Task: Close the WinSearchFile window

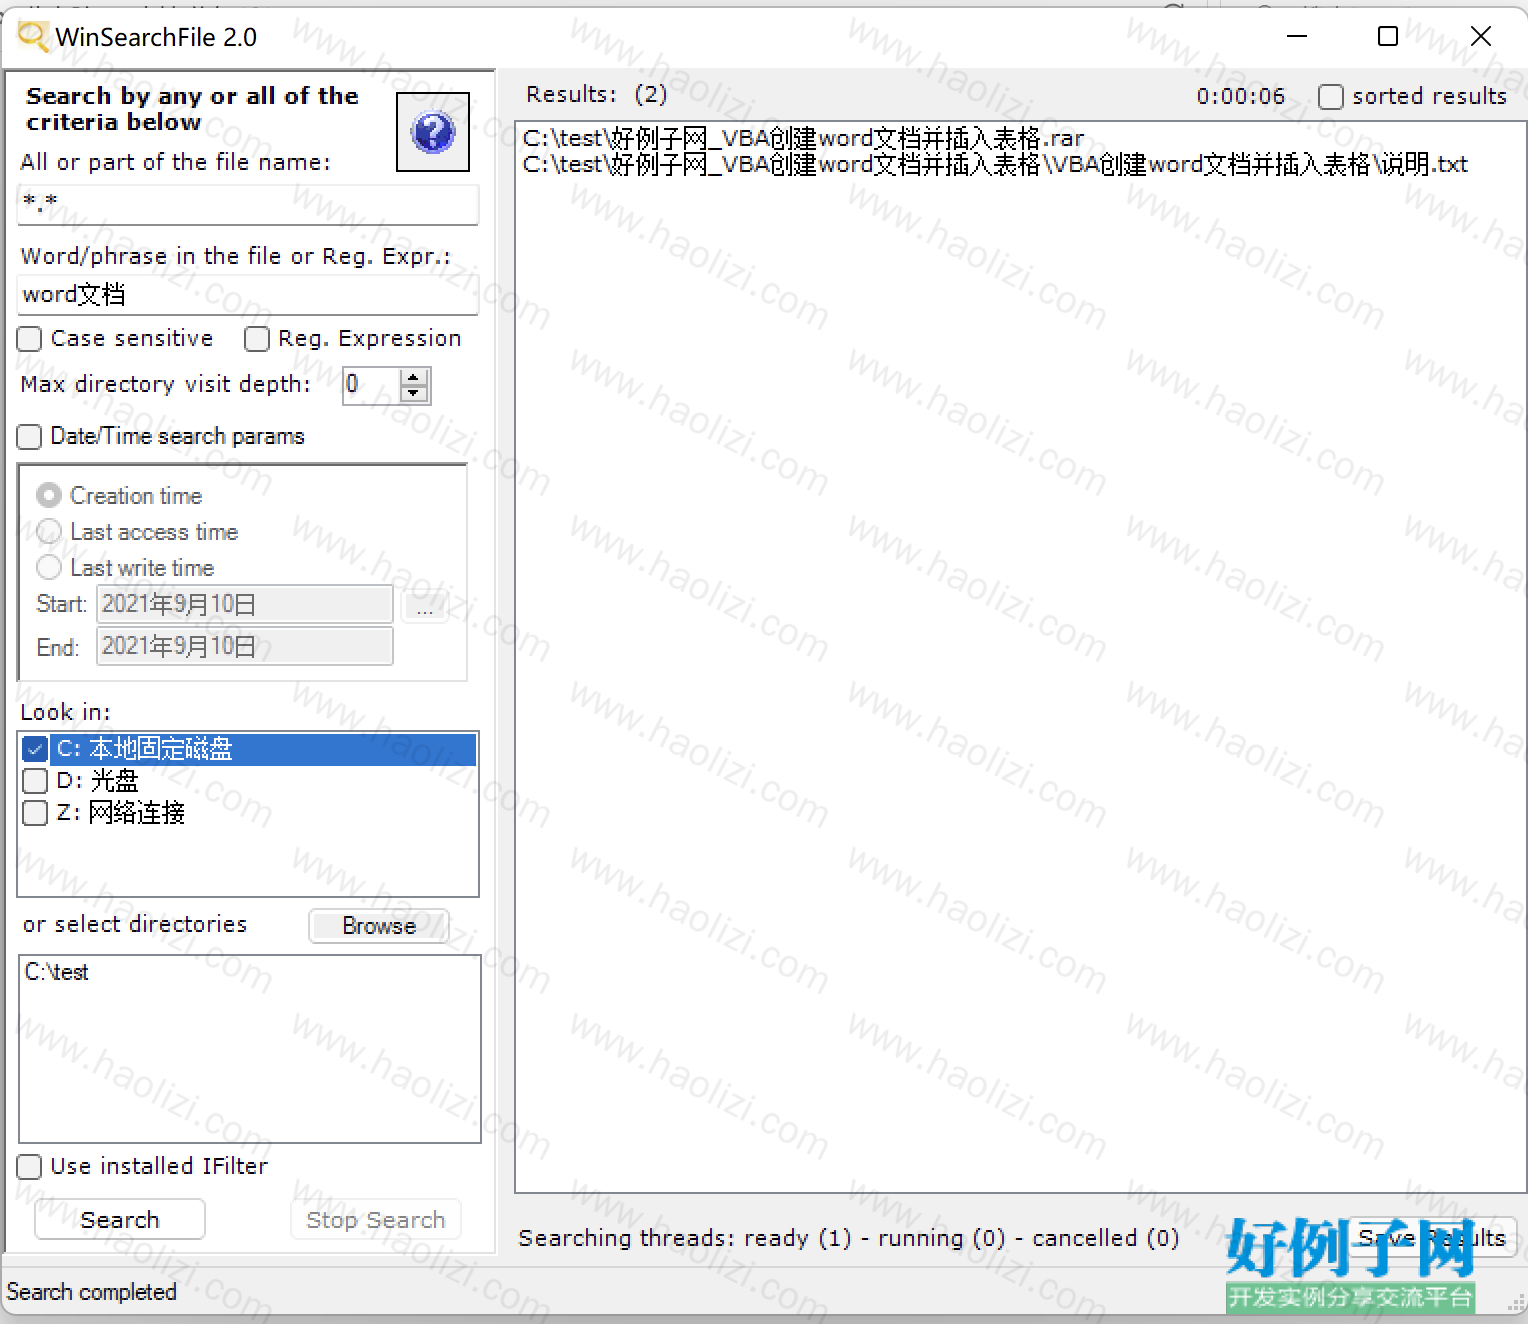Action: [1481, 37]
